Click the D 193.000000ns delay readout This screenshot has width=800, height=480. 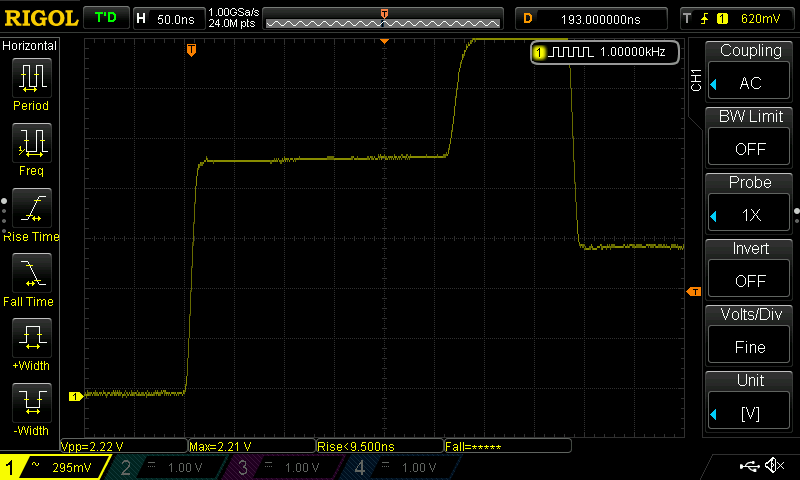591,19
